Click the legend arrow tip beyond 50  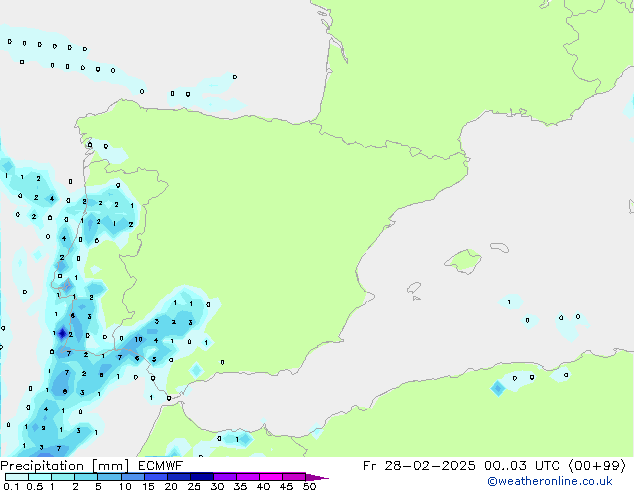click(x=324, y=477)
